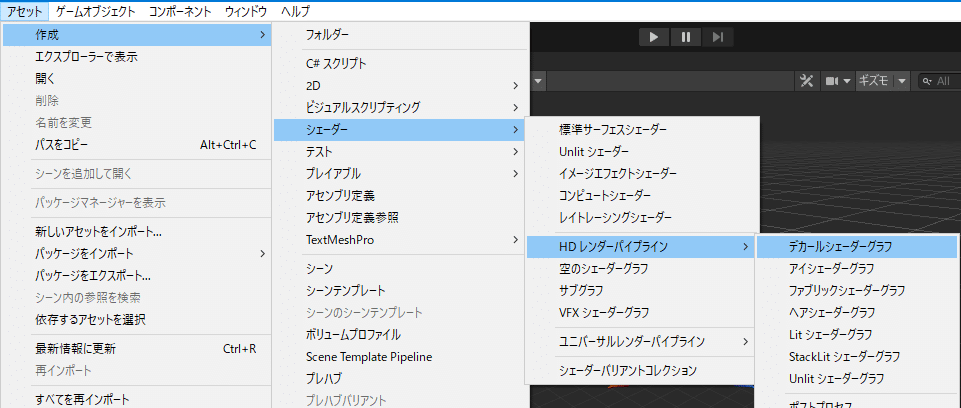The image size is (961, 408).
Task: Expand the シェーダー submenu
Action: coord(400,129)
